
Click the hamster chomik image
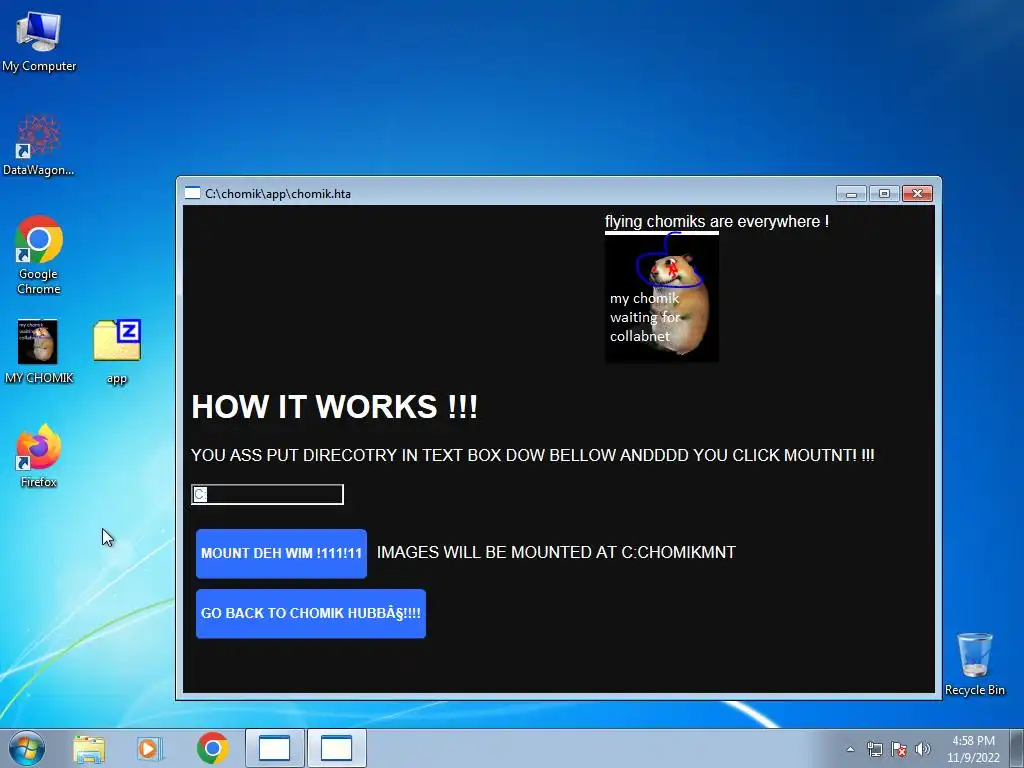pyautogui.click(x=662, y=297)
